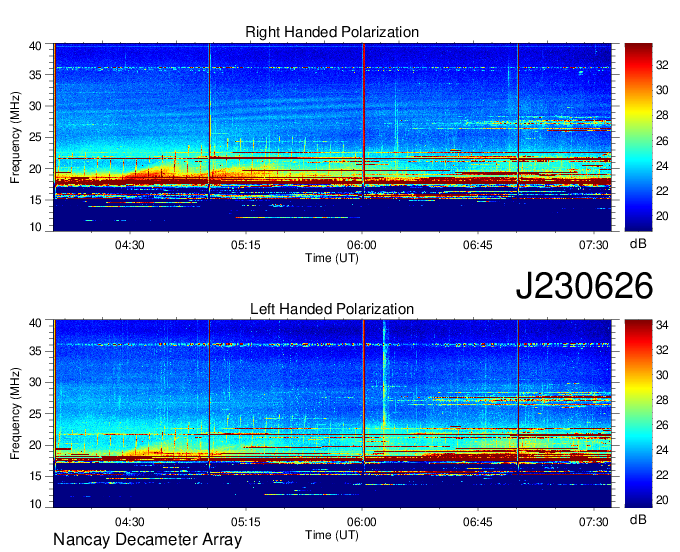680x552 pixels.
Task: Click the 10 MHz tick on Right Handed plot
Action: point(36,227)
